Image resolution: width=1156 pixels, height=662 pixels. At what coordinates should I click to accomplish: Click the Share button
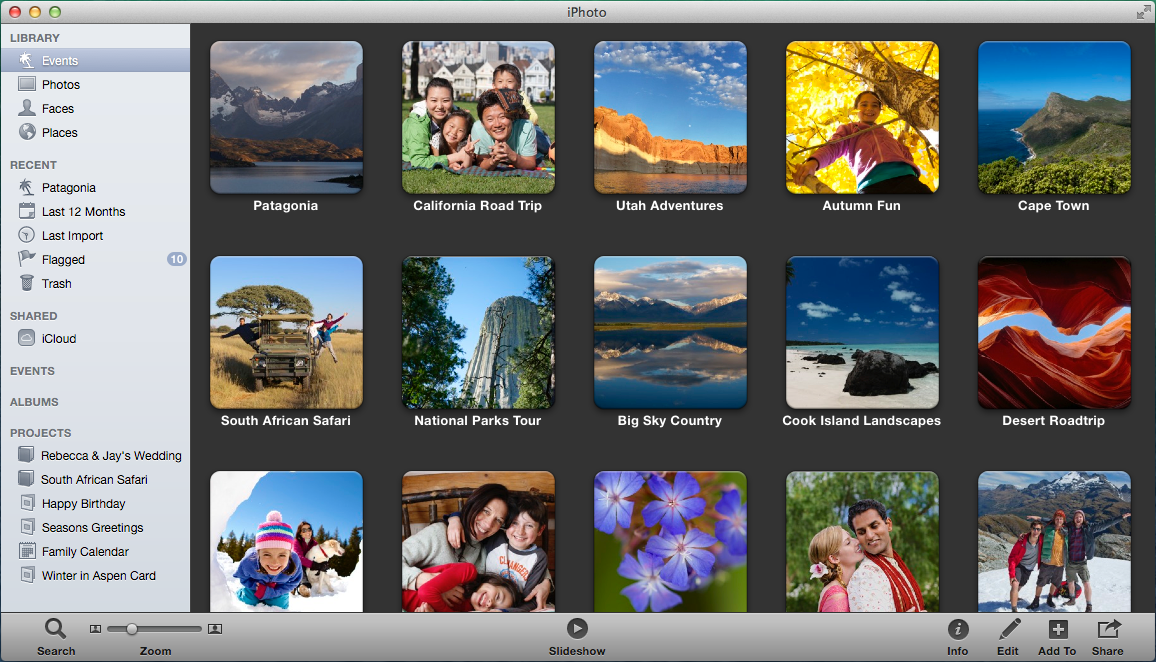[x=1108, y=629]
